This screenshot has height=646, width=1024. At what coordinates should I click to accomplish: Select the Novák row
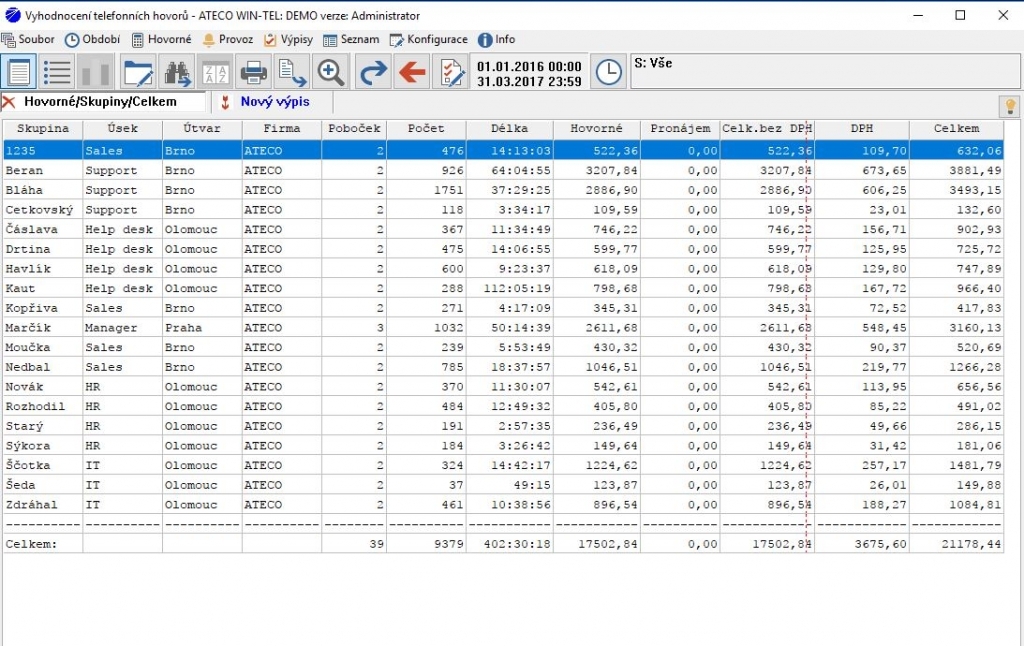click(x=504, y=387)
